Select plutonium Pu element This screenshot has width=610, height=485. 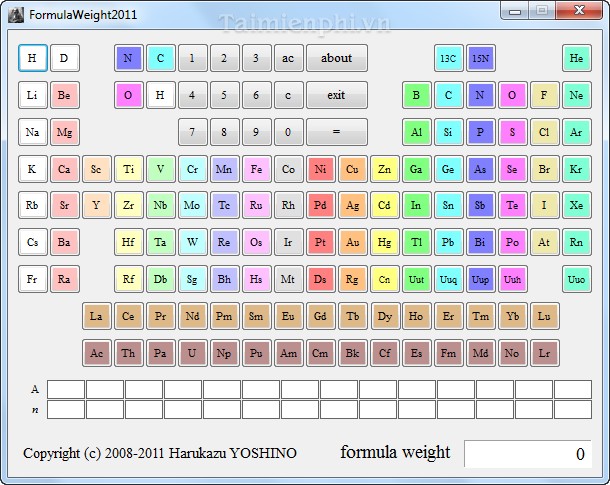click(x=256, y=353)
